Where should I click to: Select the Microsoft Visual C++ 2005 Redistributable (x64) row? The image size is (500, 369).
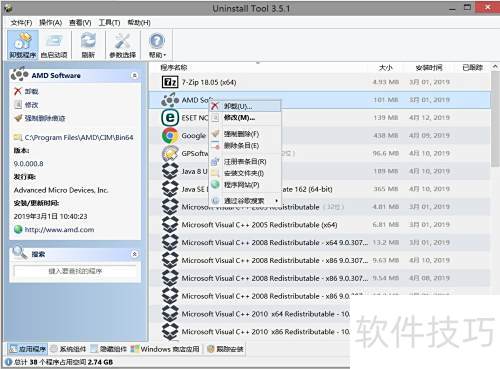(320, 225)
